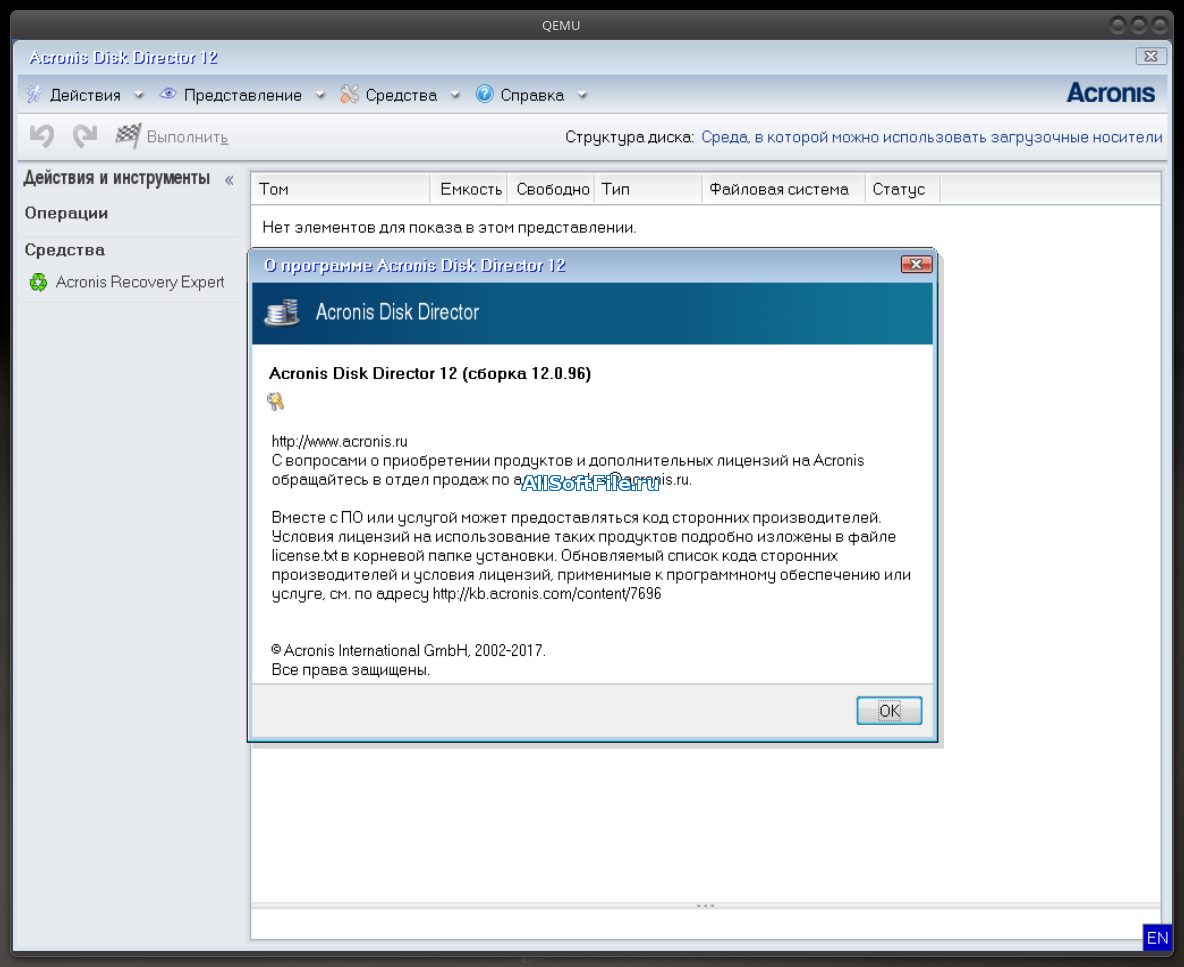Open the disk structure environment link

click(932, 137)
